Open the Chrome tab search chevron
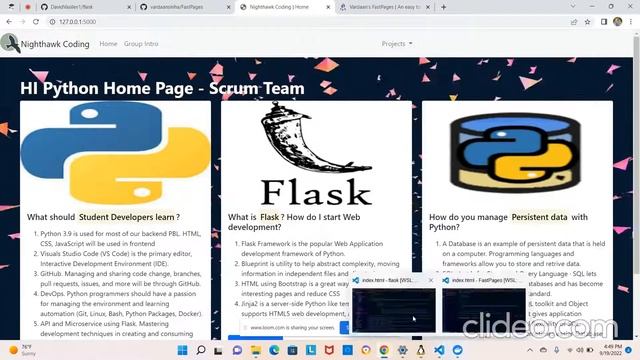Viewport: 640px width, 360px height. pyautogui.click(x=573, y=7)
